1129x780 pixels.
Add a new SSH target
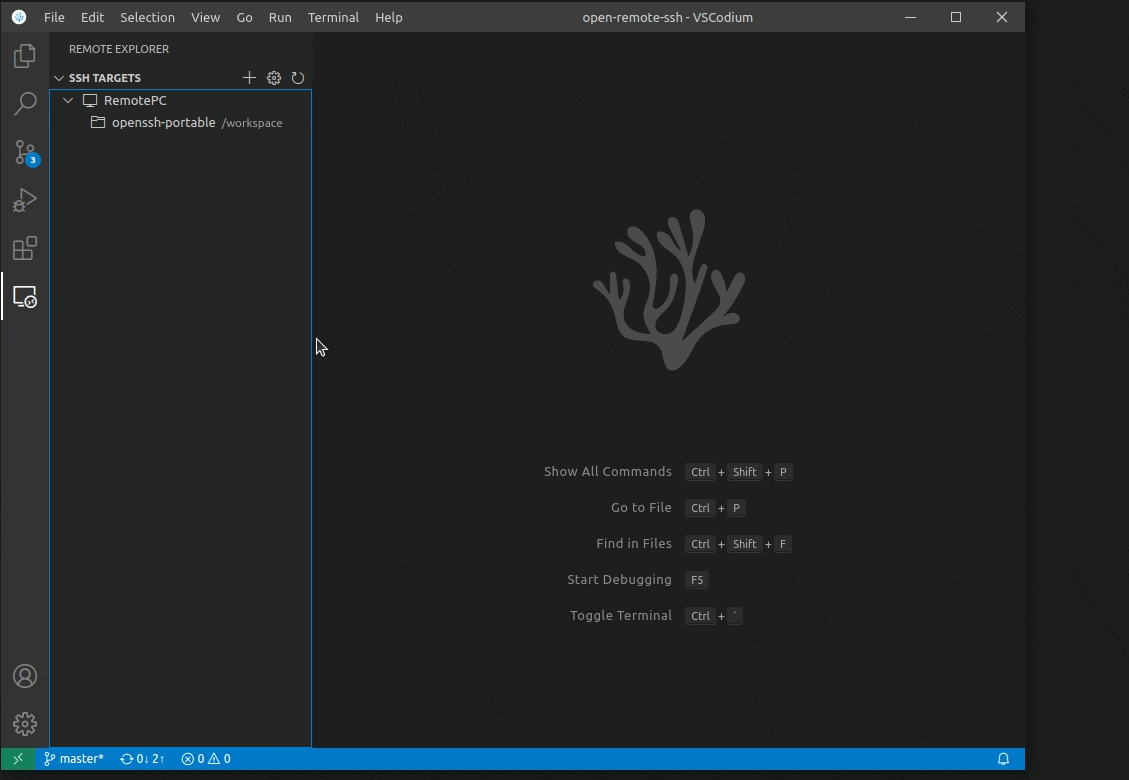250,77
